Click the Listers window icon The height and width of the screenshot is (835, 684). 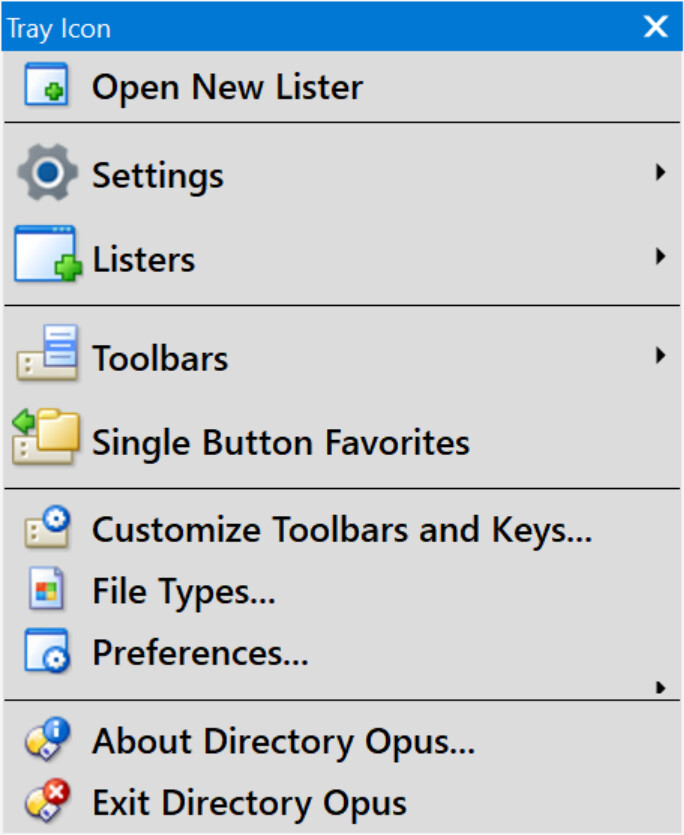click(x=46, y=256)
